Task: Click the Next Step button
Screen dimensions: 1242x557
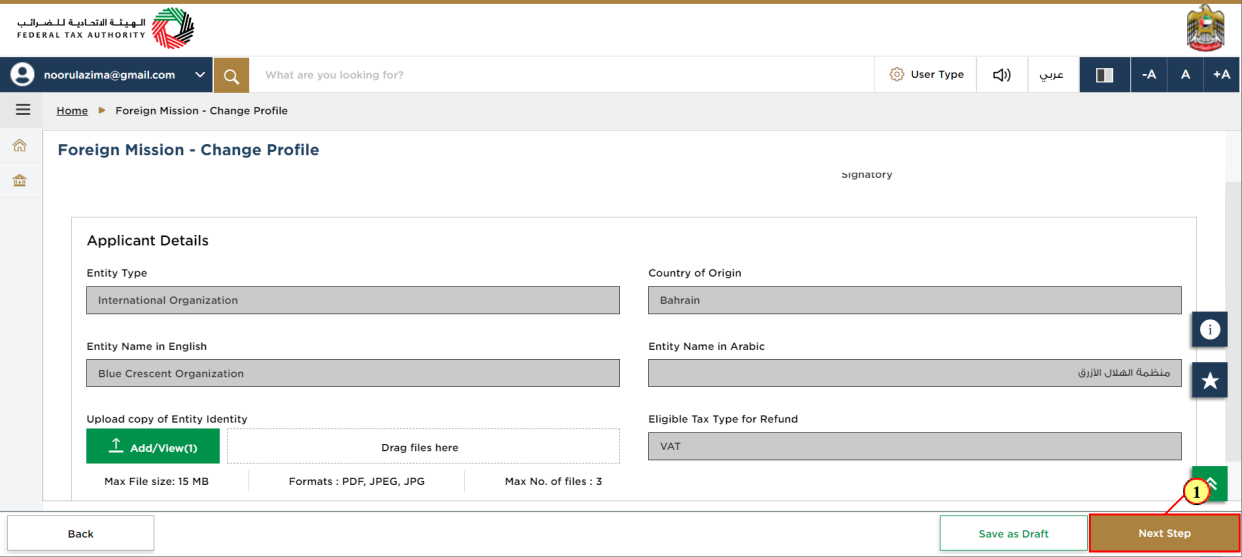Action: point(1164,533)
